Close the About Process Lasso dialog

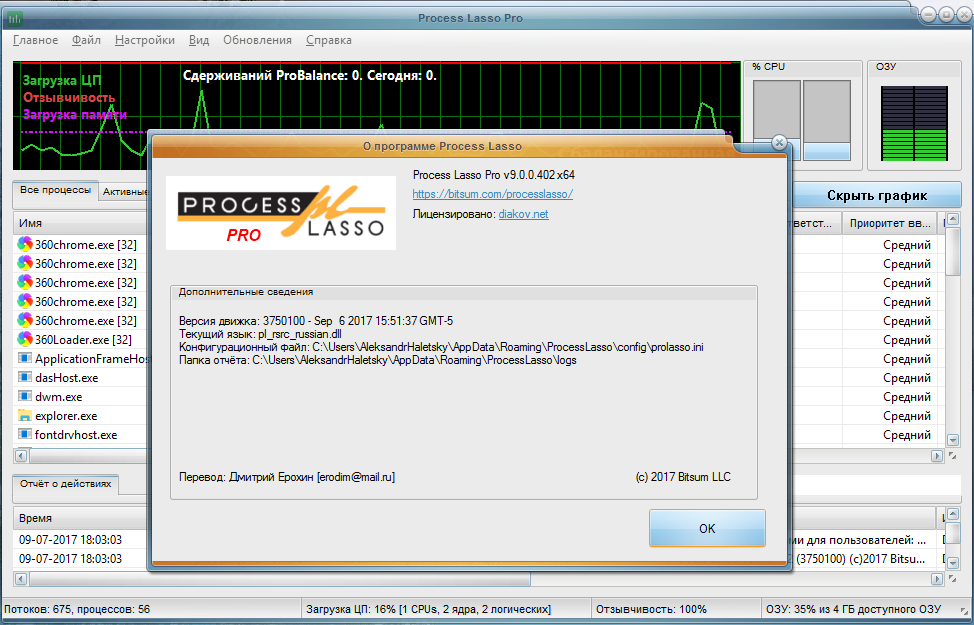[779, 143]
